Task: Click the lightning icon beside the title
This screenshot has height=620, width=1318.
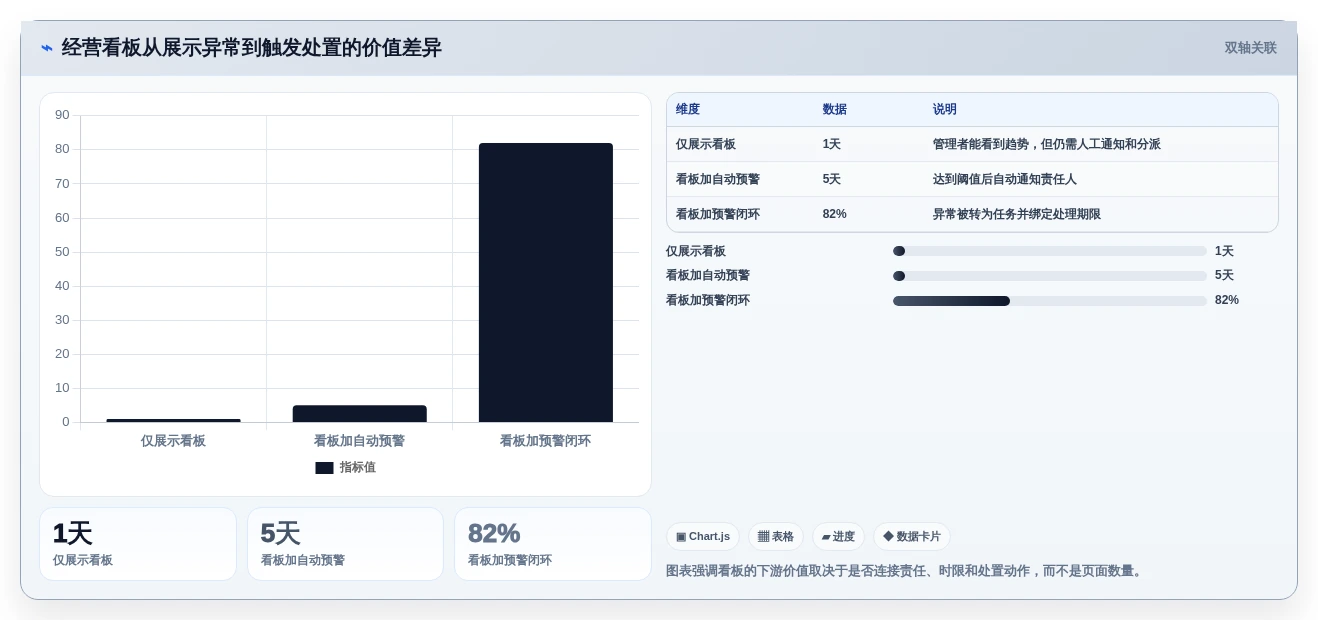Action: [x=47, y=48]
